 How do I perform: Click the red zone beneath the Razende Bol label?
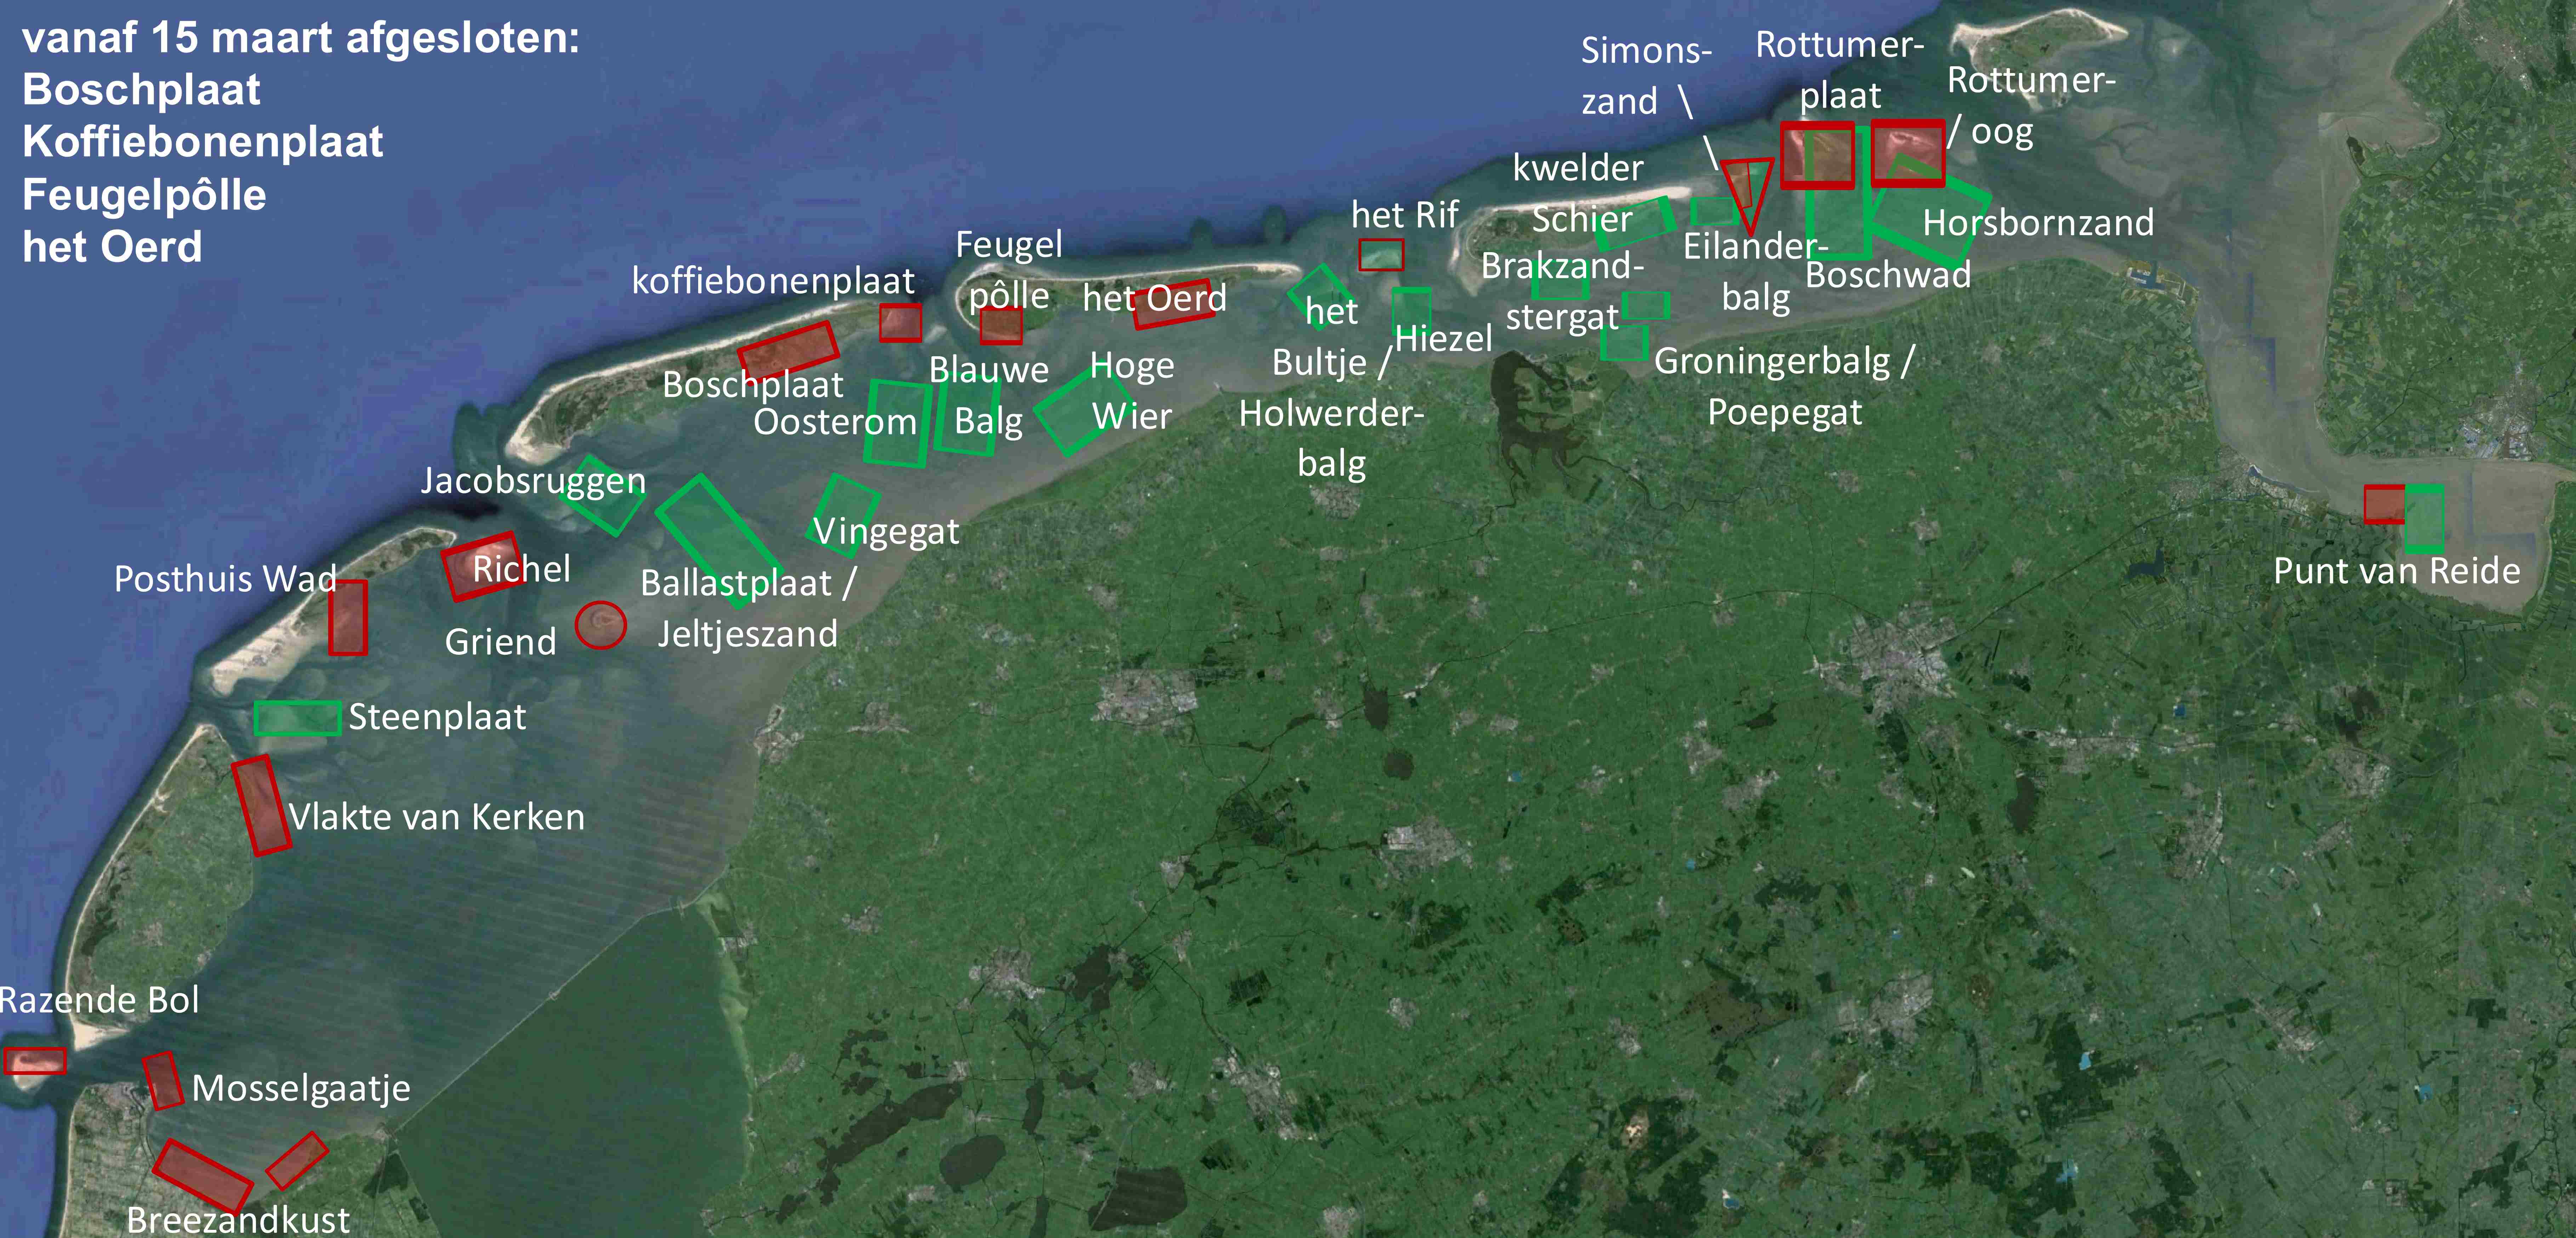point(35,1061)
